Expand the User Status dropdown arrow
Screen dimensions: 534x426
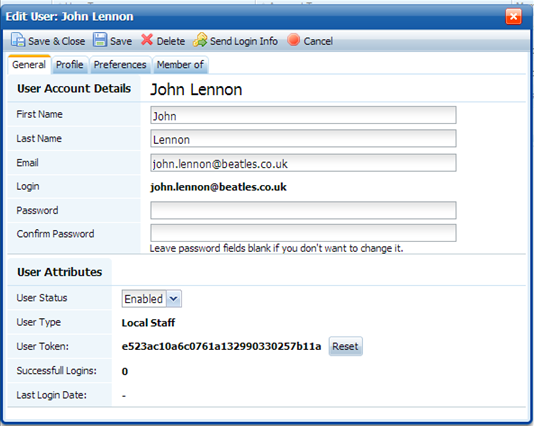point(174,299)
